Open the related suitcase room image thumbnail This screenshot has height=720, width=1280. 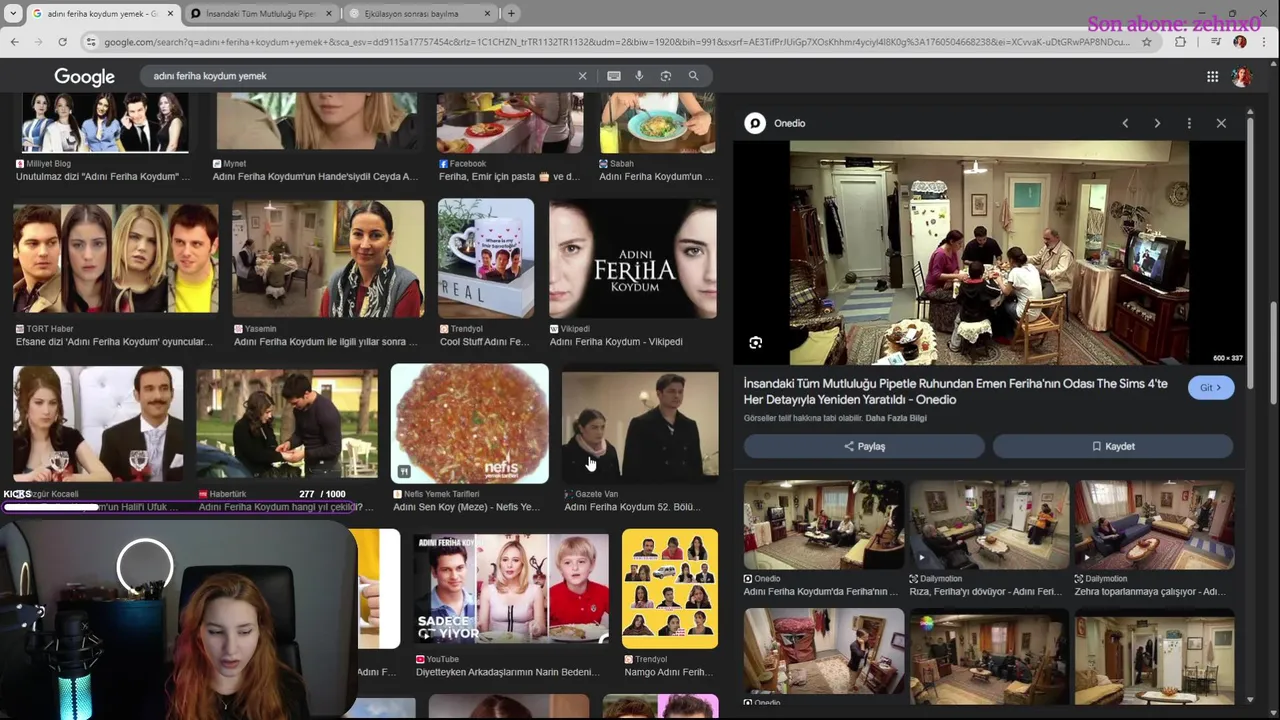point(823,651)
